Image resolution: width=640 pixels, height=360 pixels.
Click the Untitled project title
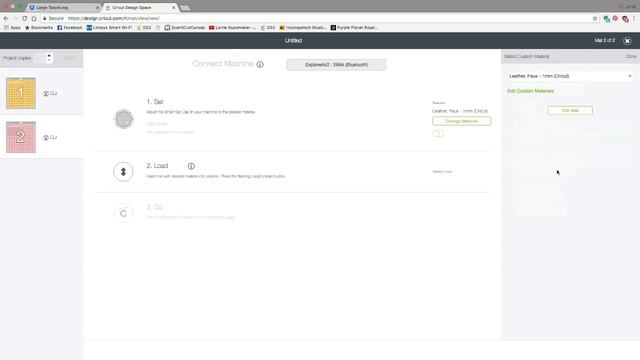coord(293,40)
